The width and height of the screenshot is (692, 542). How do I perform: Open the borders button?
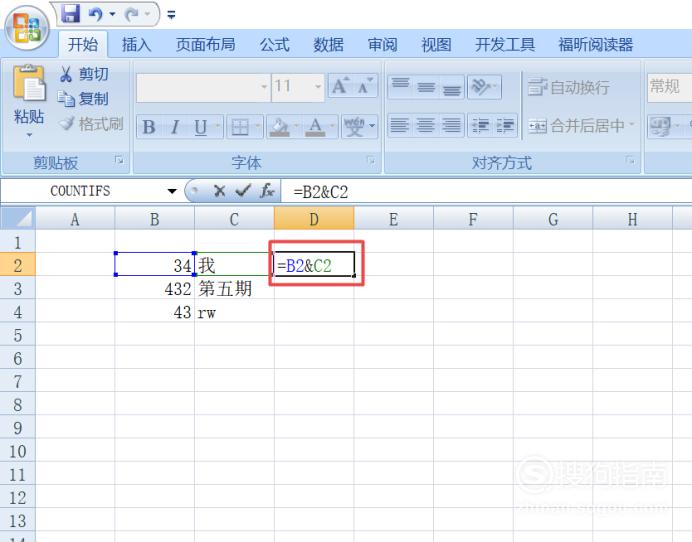point(240,127)
